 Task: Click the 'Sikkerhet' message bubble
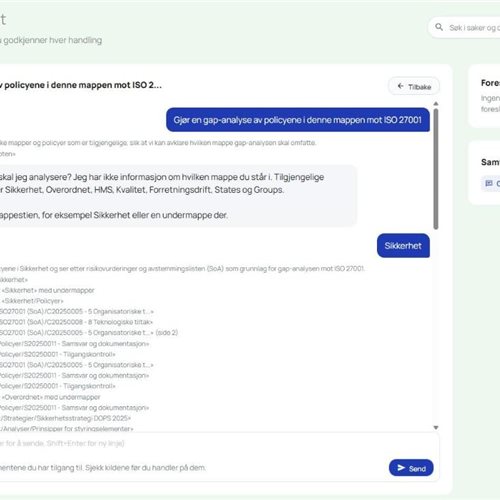click(x=403, y=246)
